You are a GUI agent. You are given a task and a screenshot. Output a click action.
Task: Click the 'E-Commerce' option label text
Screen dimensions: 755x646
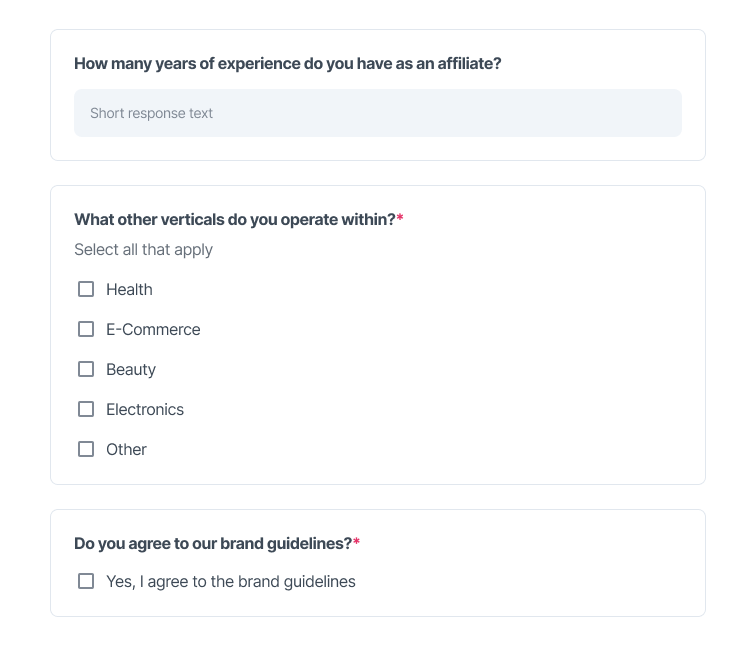(153, 329)
